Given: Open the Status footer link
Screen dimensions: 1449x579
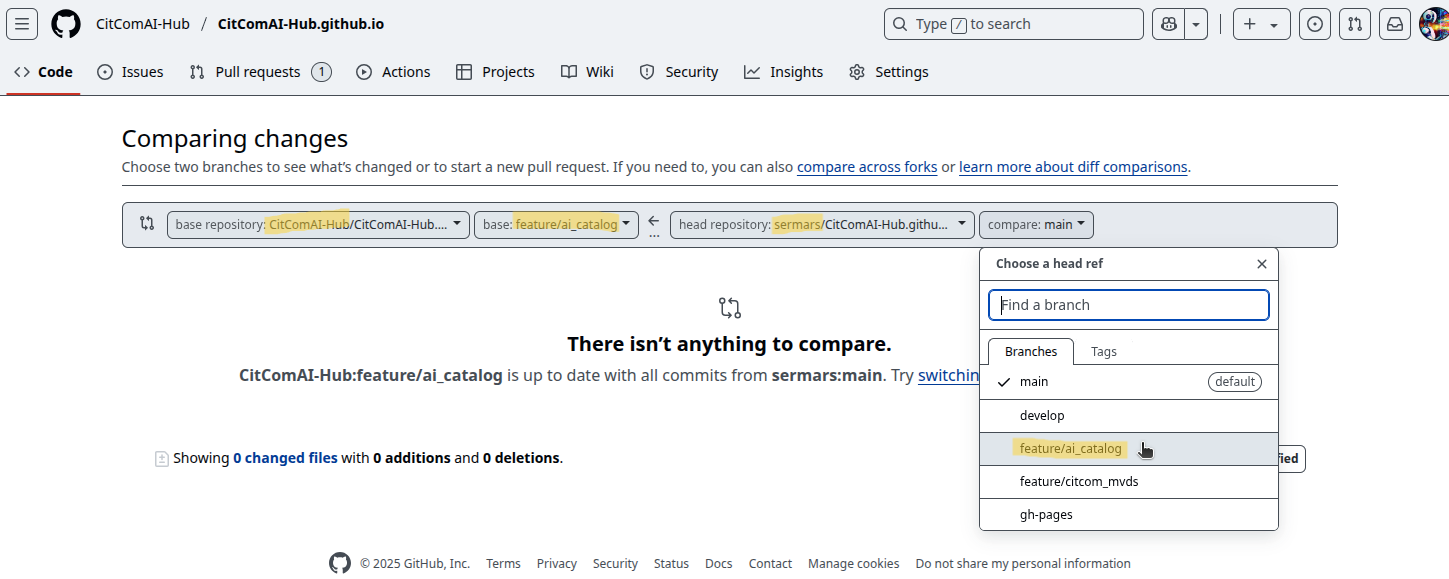Looking at the screenshot, I should pyautogui.click(x=671, y=564).
